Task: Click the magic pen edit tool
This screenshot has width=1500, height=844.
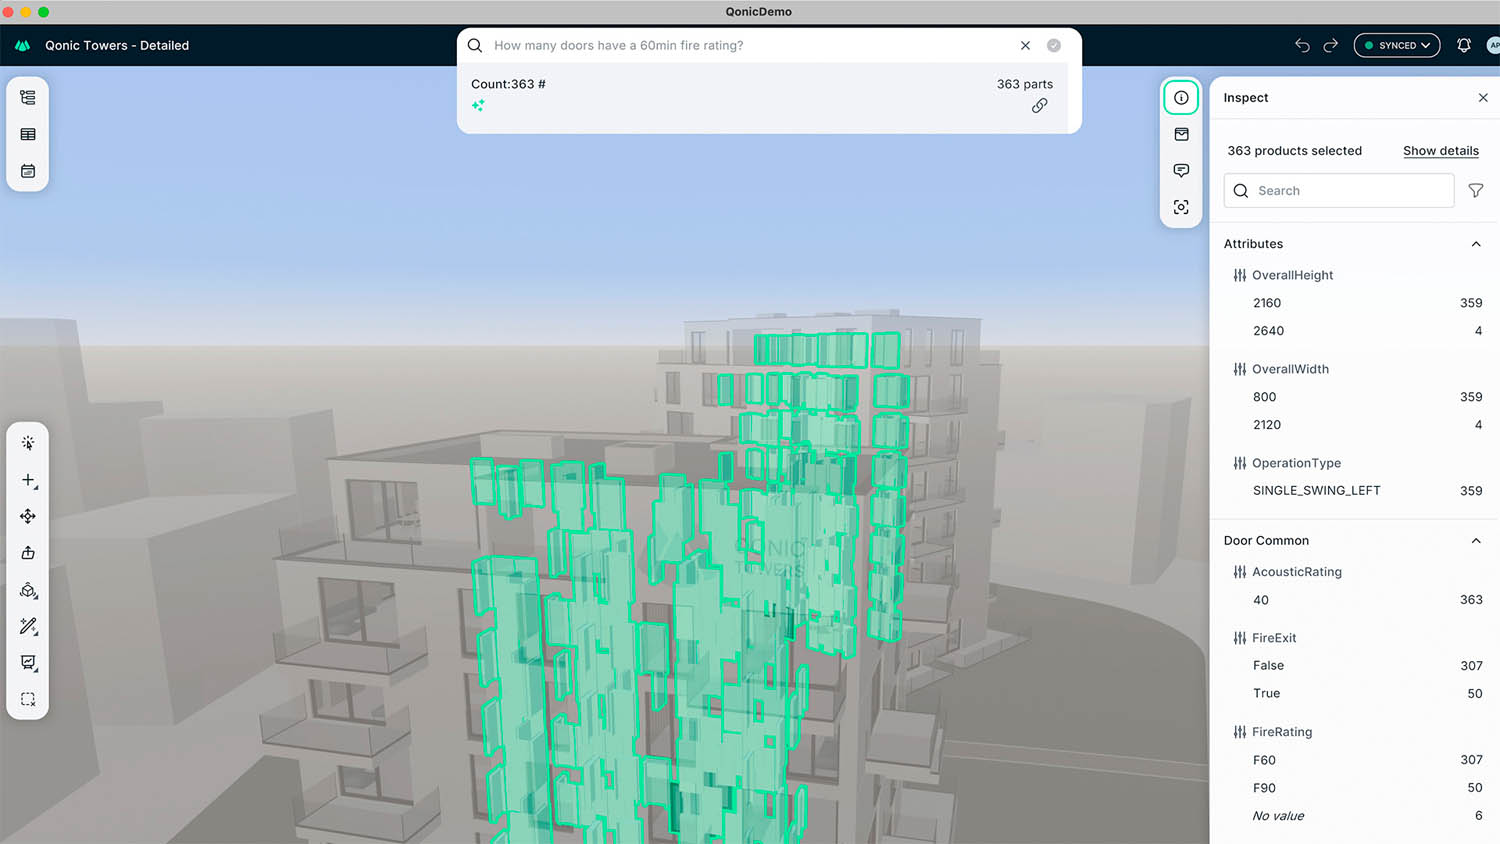Action: [x=28, y=626]
